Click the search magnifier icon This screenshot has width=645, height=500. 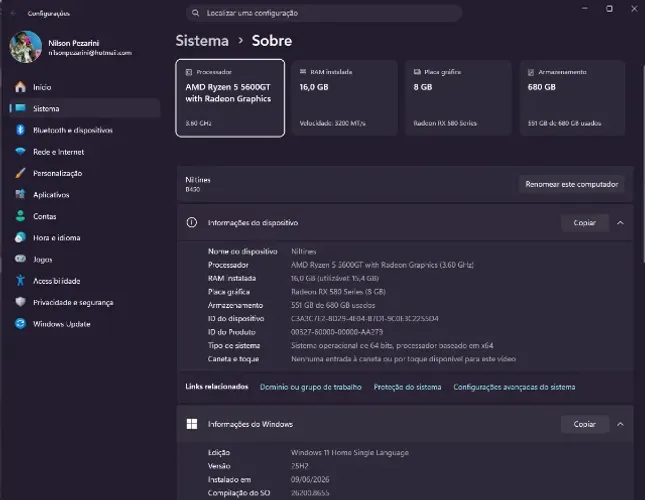point(195,13)
